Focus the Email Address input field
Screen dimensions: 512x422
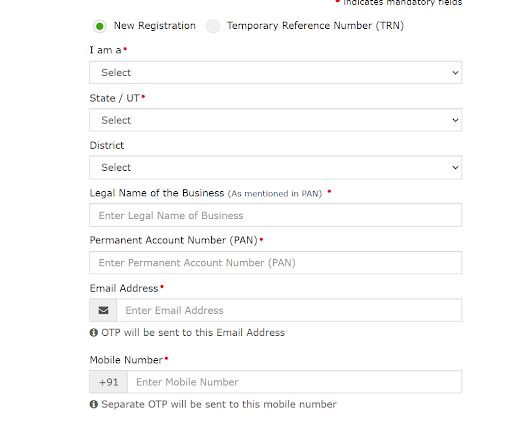tap(289, 310)
